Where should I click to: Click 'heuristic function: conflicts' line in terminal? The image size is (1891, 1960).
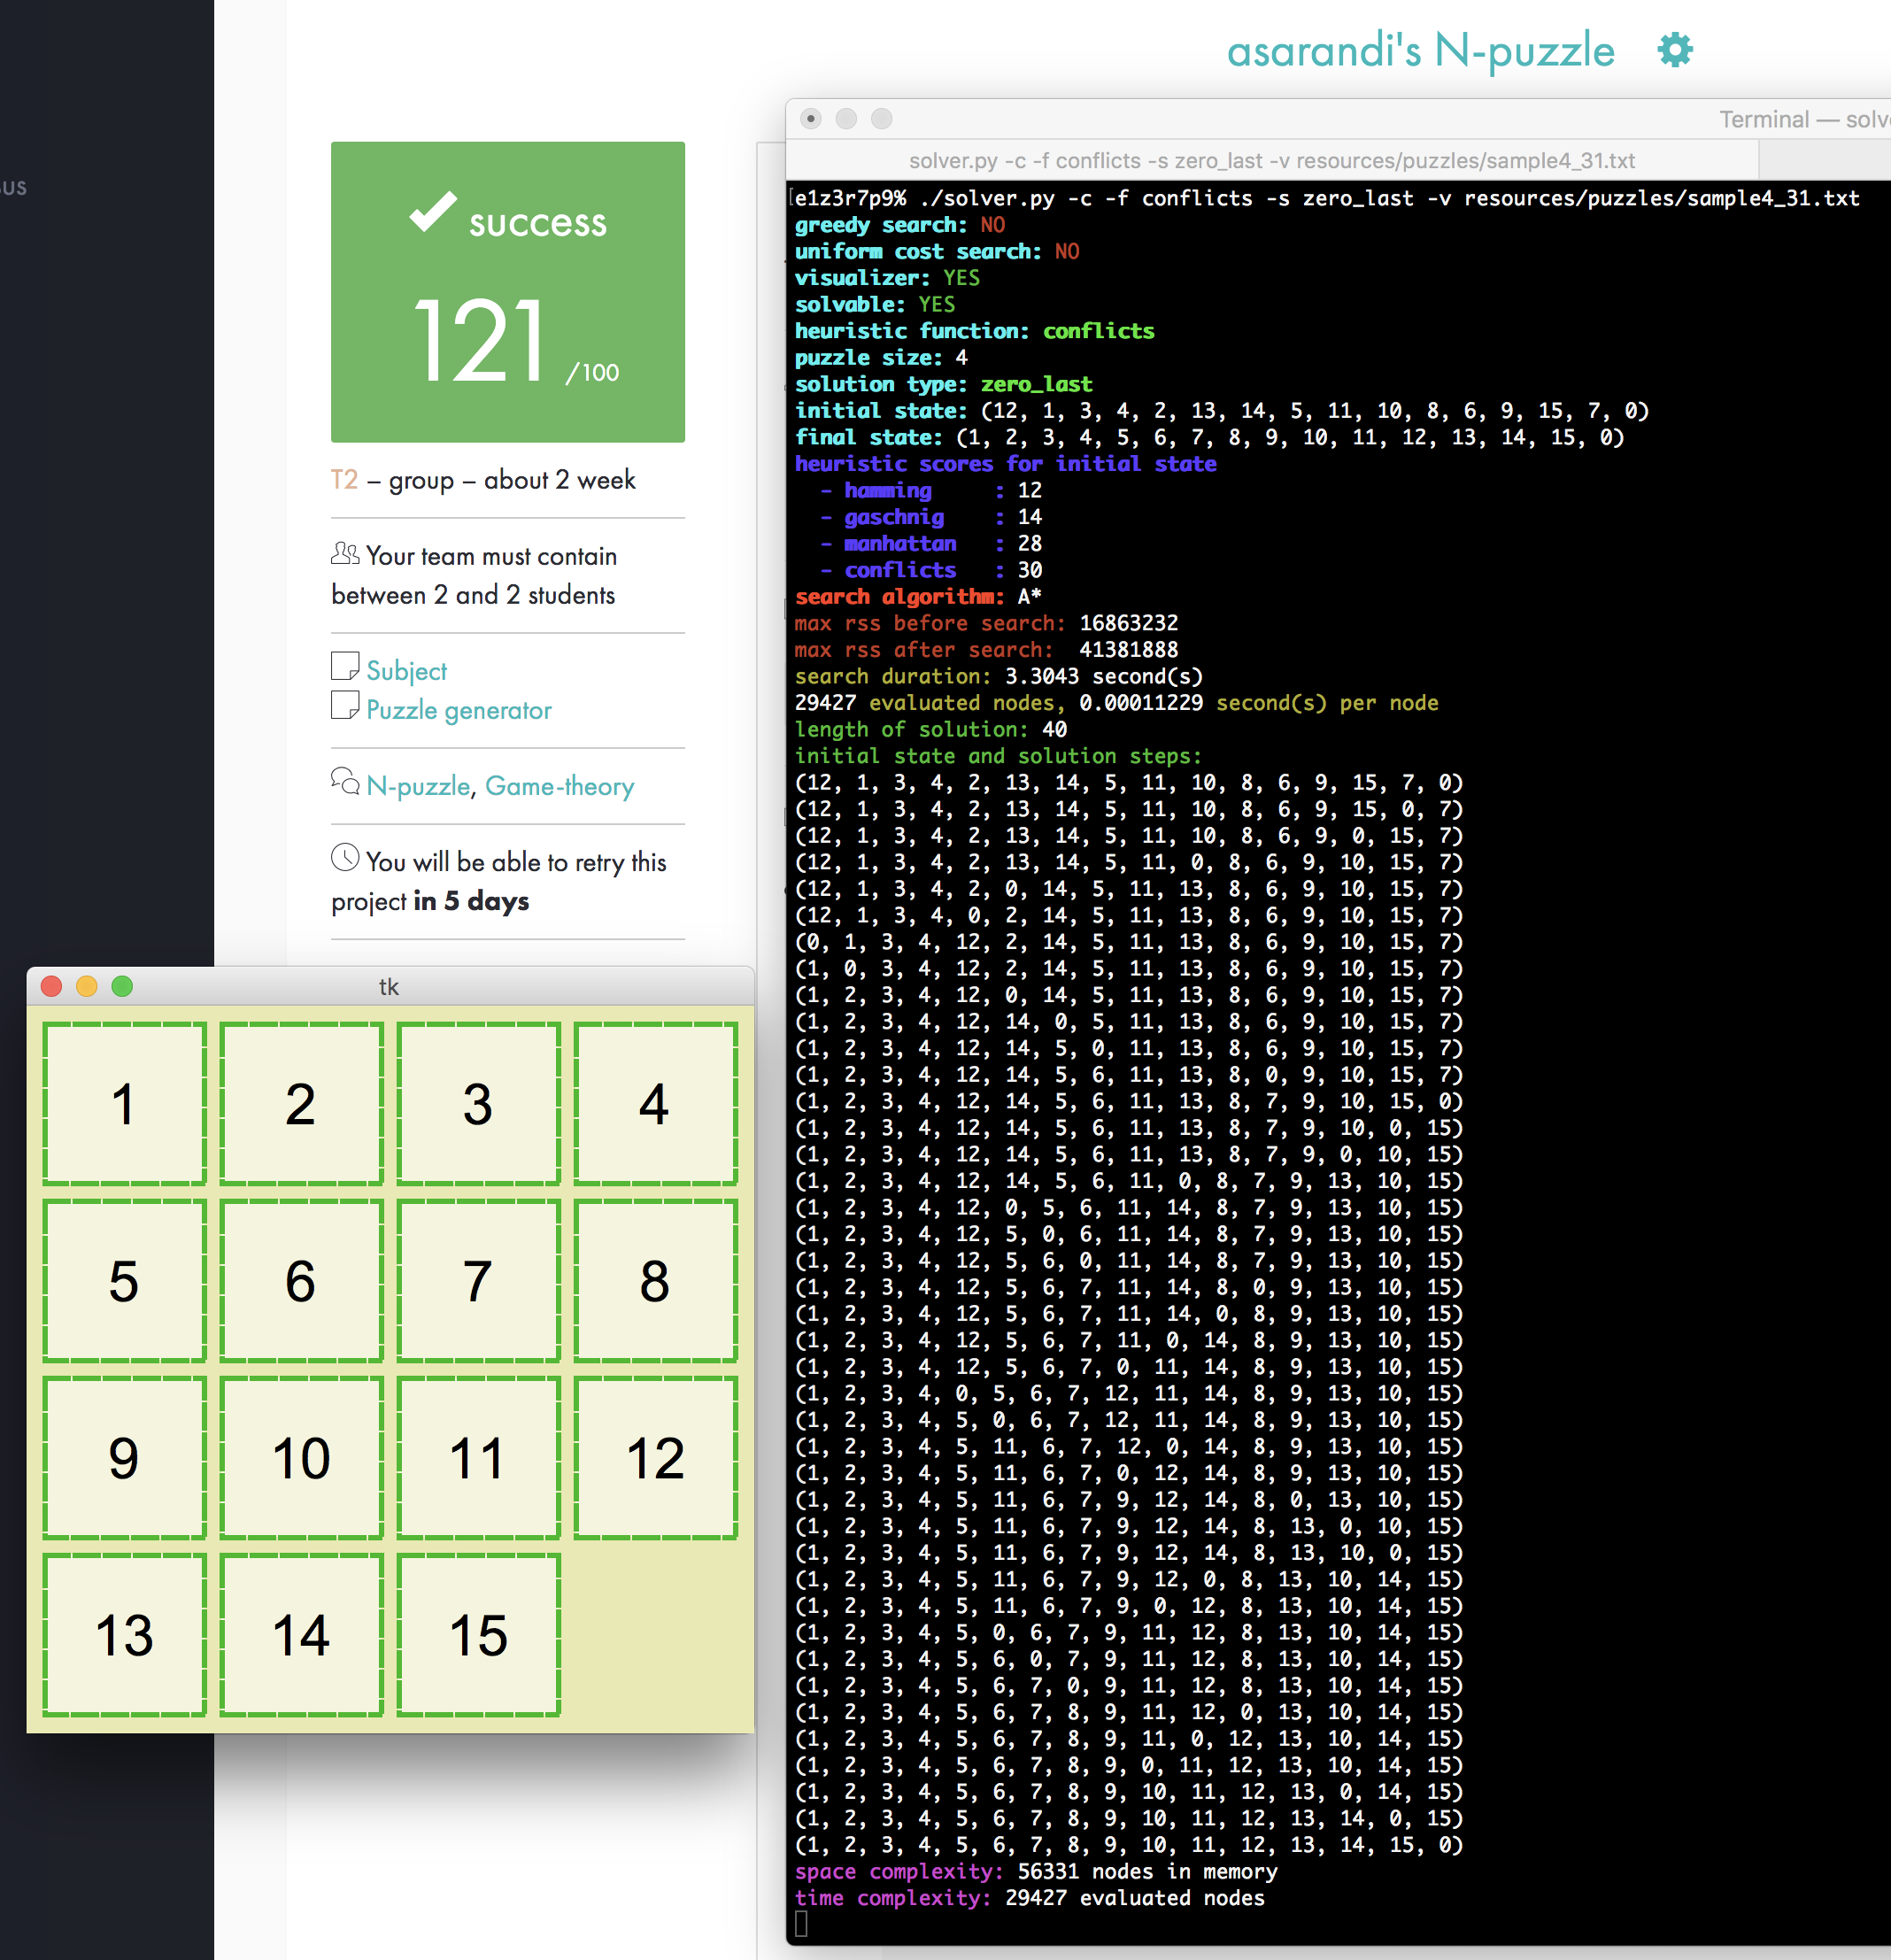(x=974, y=331)
